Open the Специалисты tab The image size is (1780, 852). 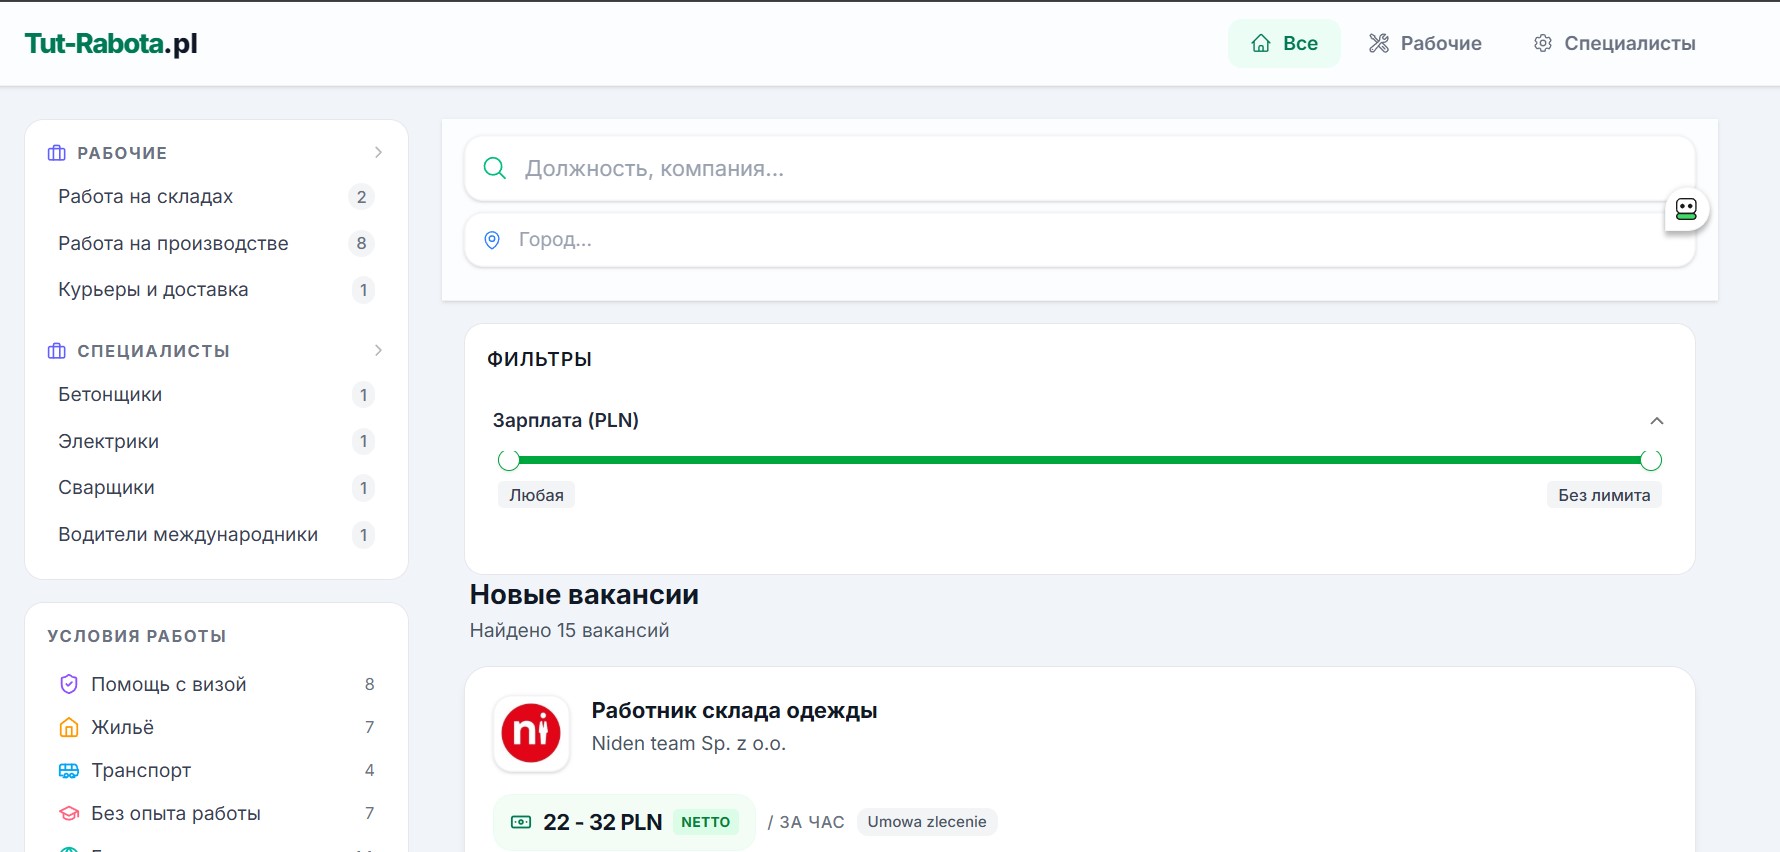coord(1614,43)
